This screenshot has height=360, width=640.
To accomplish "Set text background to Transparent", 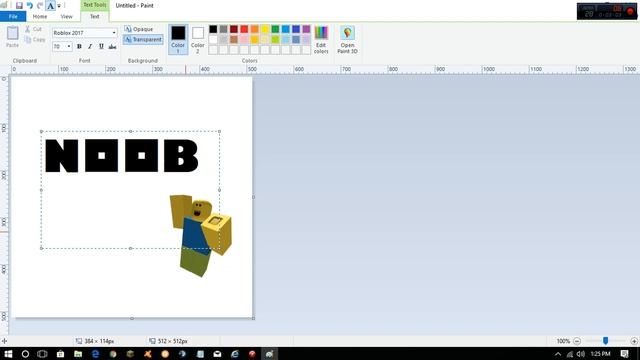I will [x=143, y=40].
